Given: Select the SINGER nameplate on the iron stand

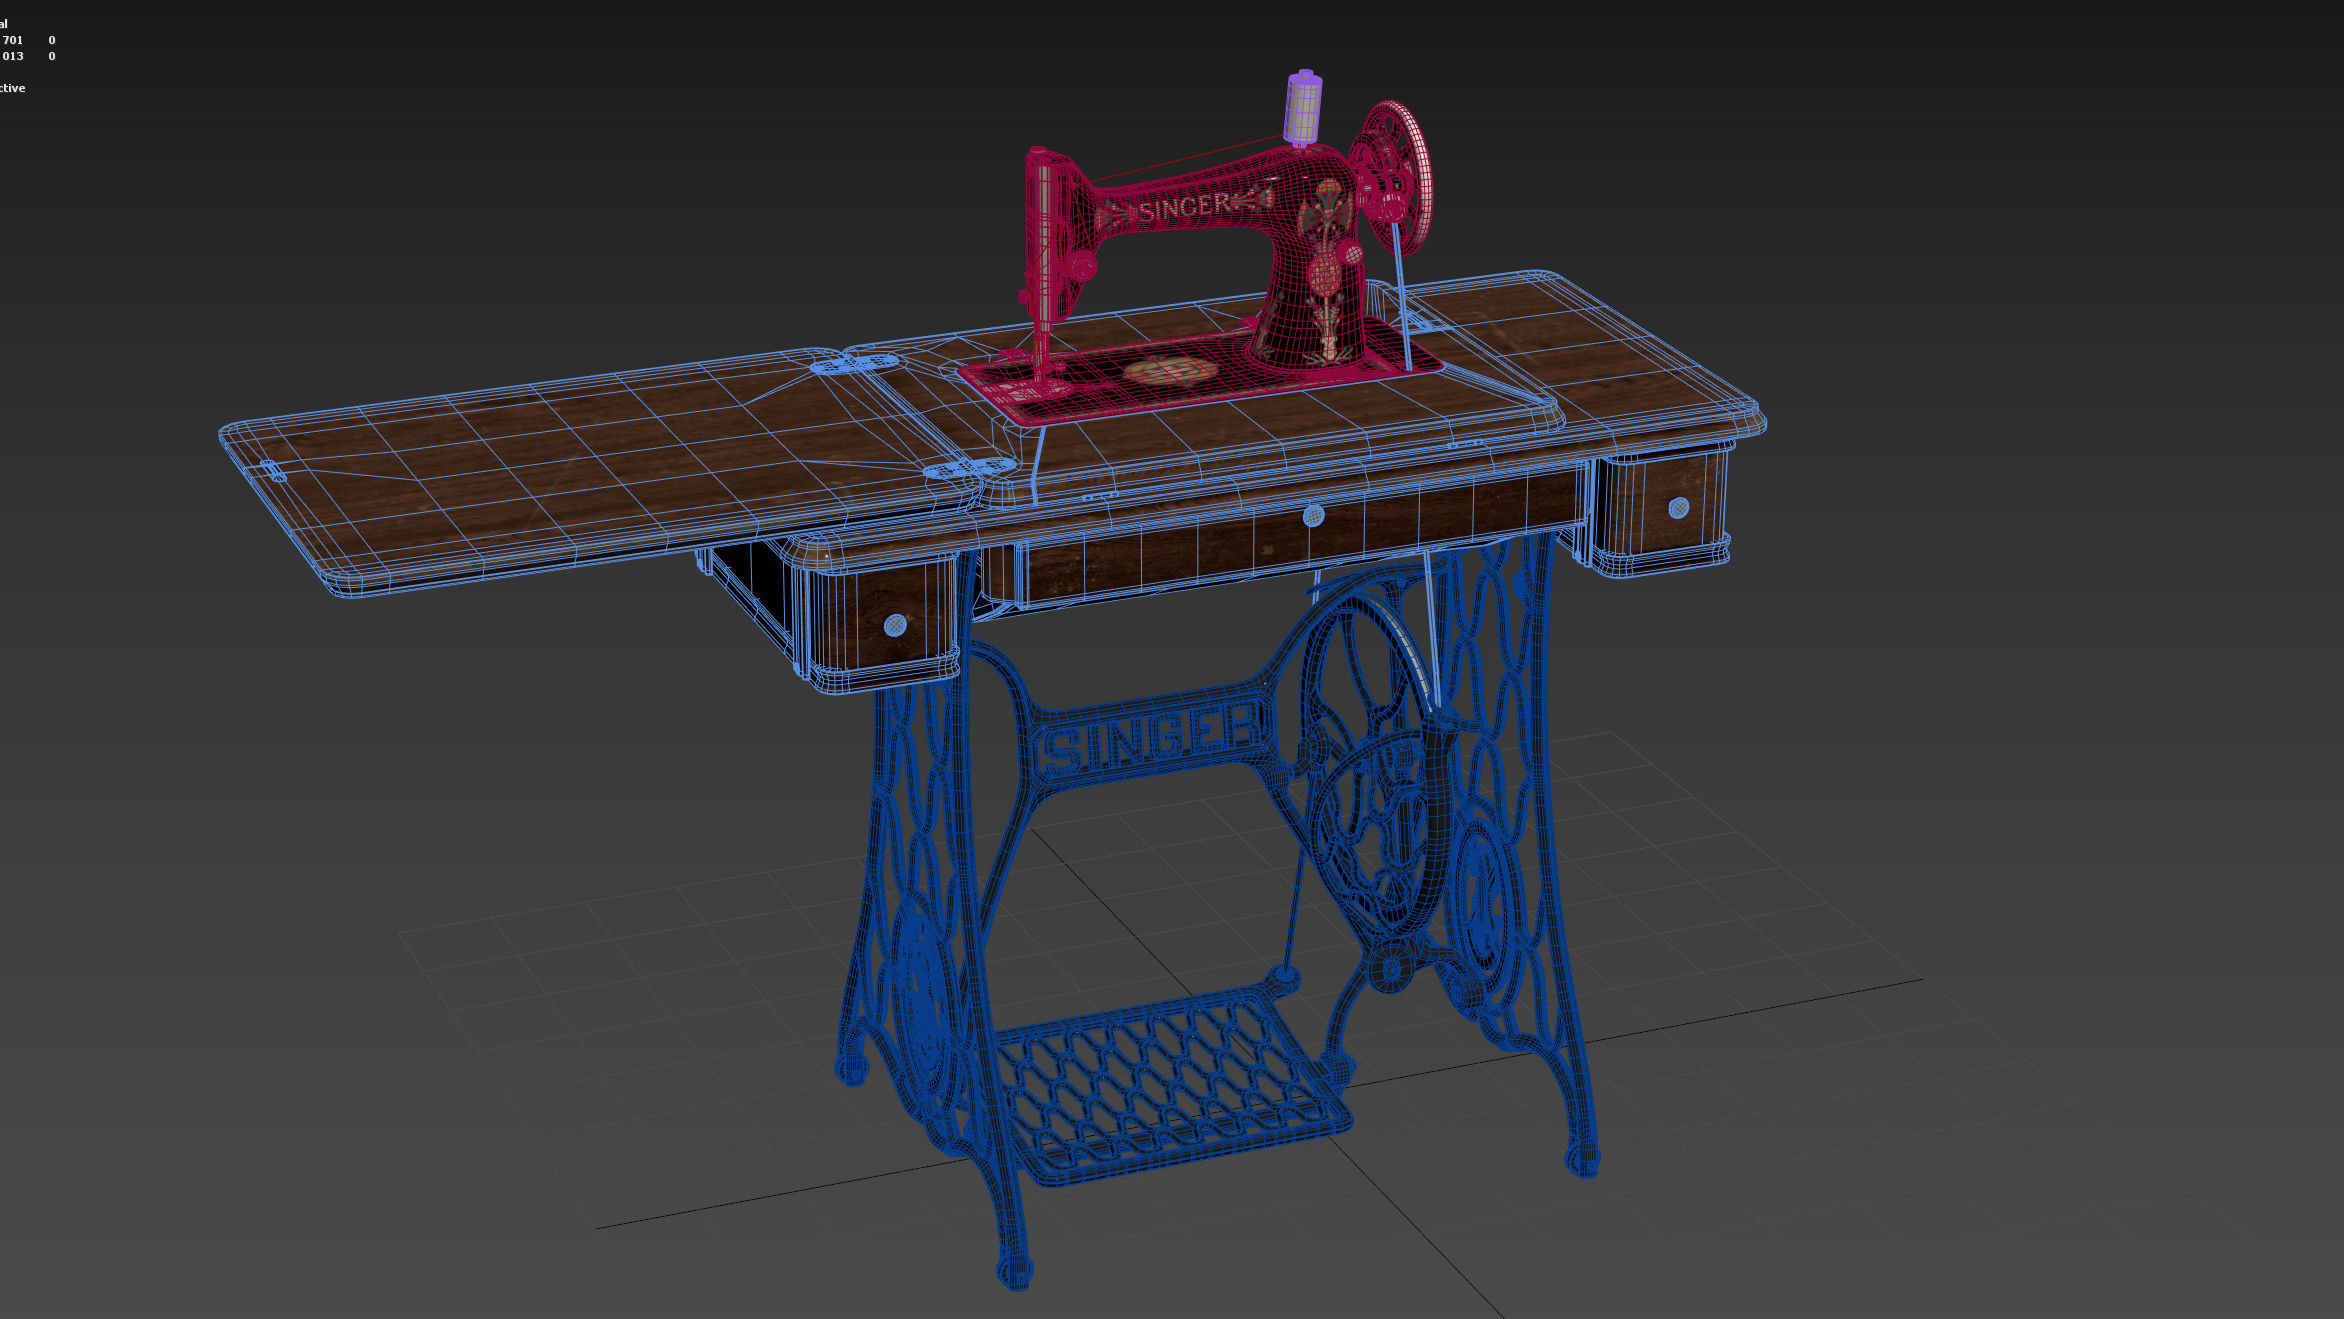Looking at the screenshot, I should pyautogui.click(x=1152, y=739).
